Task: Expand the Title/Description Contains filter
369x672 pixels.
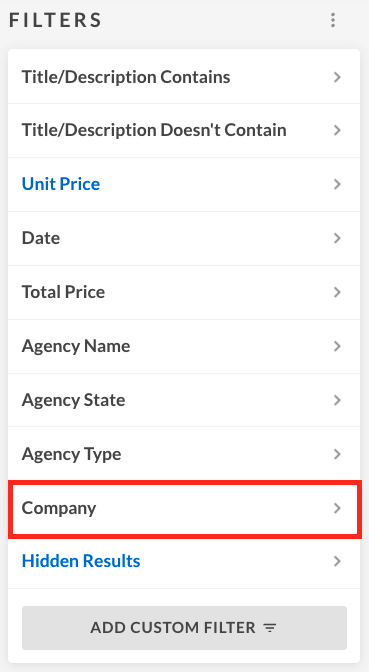Action: (184, 77)
